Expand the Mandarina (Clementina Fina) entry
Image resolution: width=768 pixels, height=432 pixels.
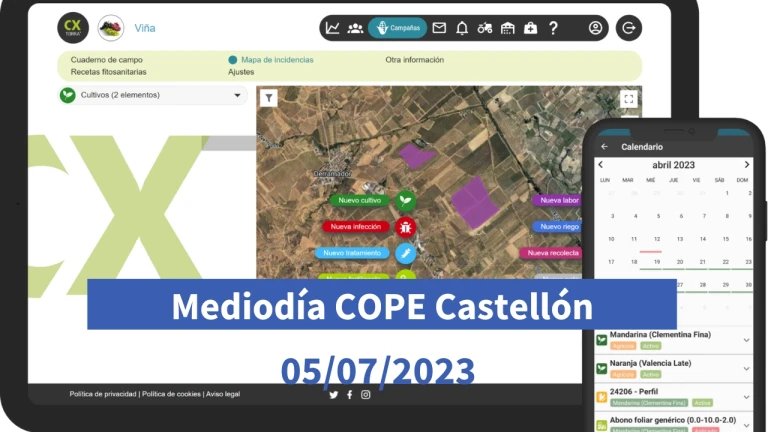click(746, 340)
